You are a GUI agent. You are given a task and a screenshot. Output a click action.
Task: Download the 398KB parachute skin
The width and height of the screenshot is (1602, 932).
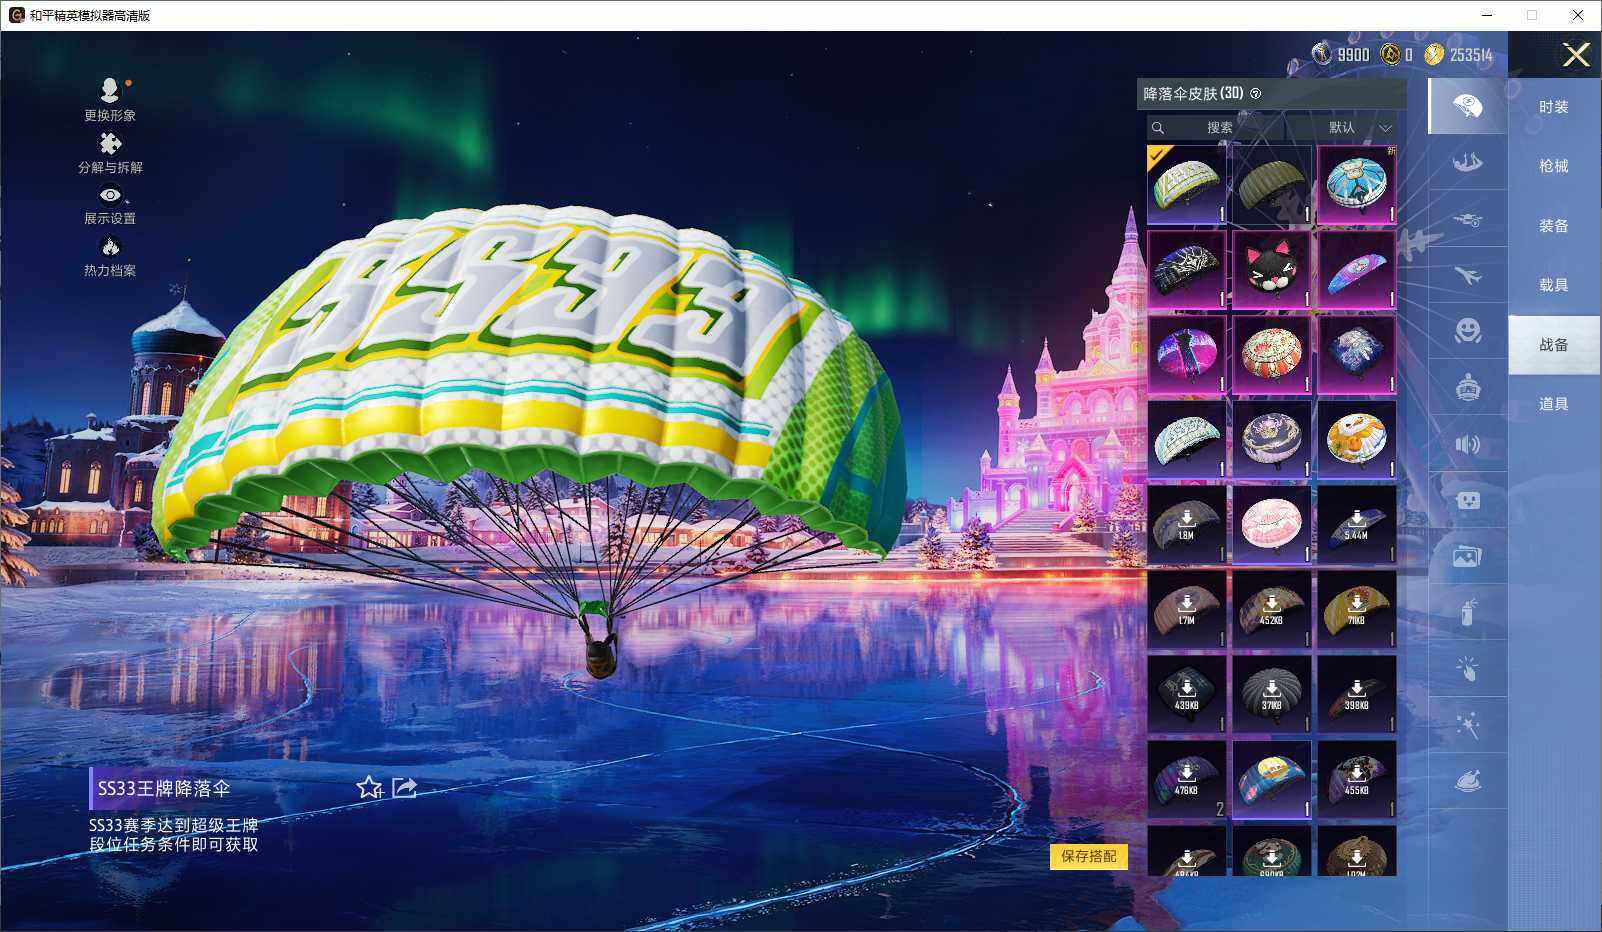[1357, 695]
